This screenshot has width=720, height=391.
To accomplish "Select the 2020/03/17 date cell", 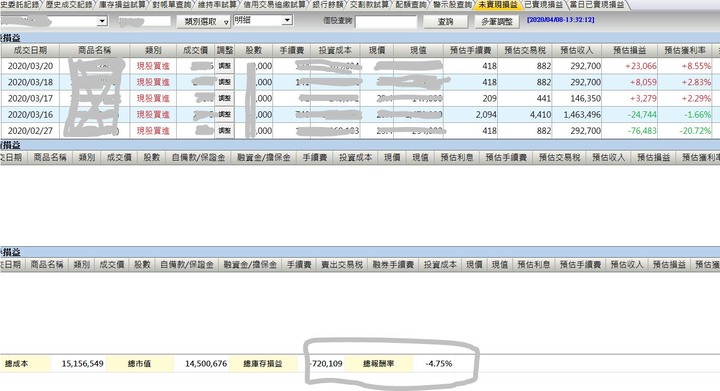I will point(30,98).
